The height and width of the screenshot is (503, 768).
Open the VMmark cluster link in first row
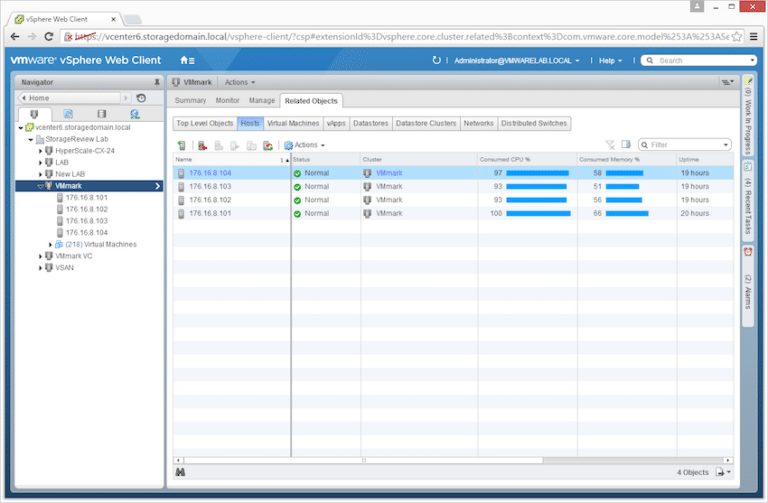(389, 173)
